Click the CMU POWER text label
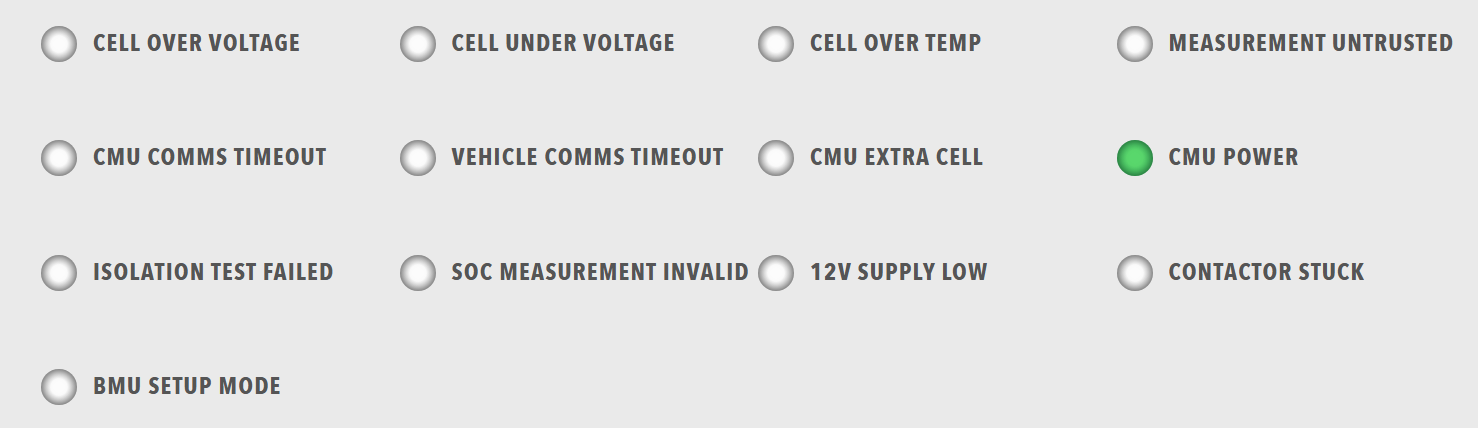 (x=1233, y=158)
